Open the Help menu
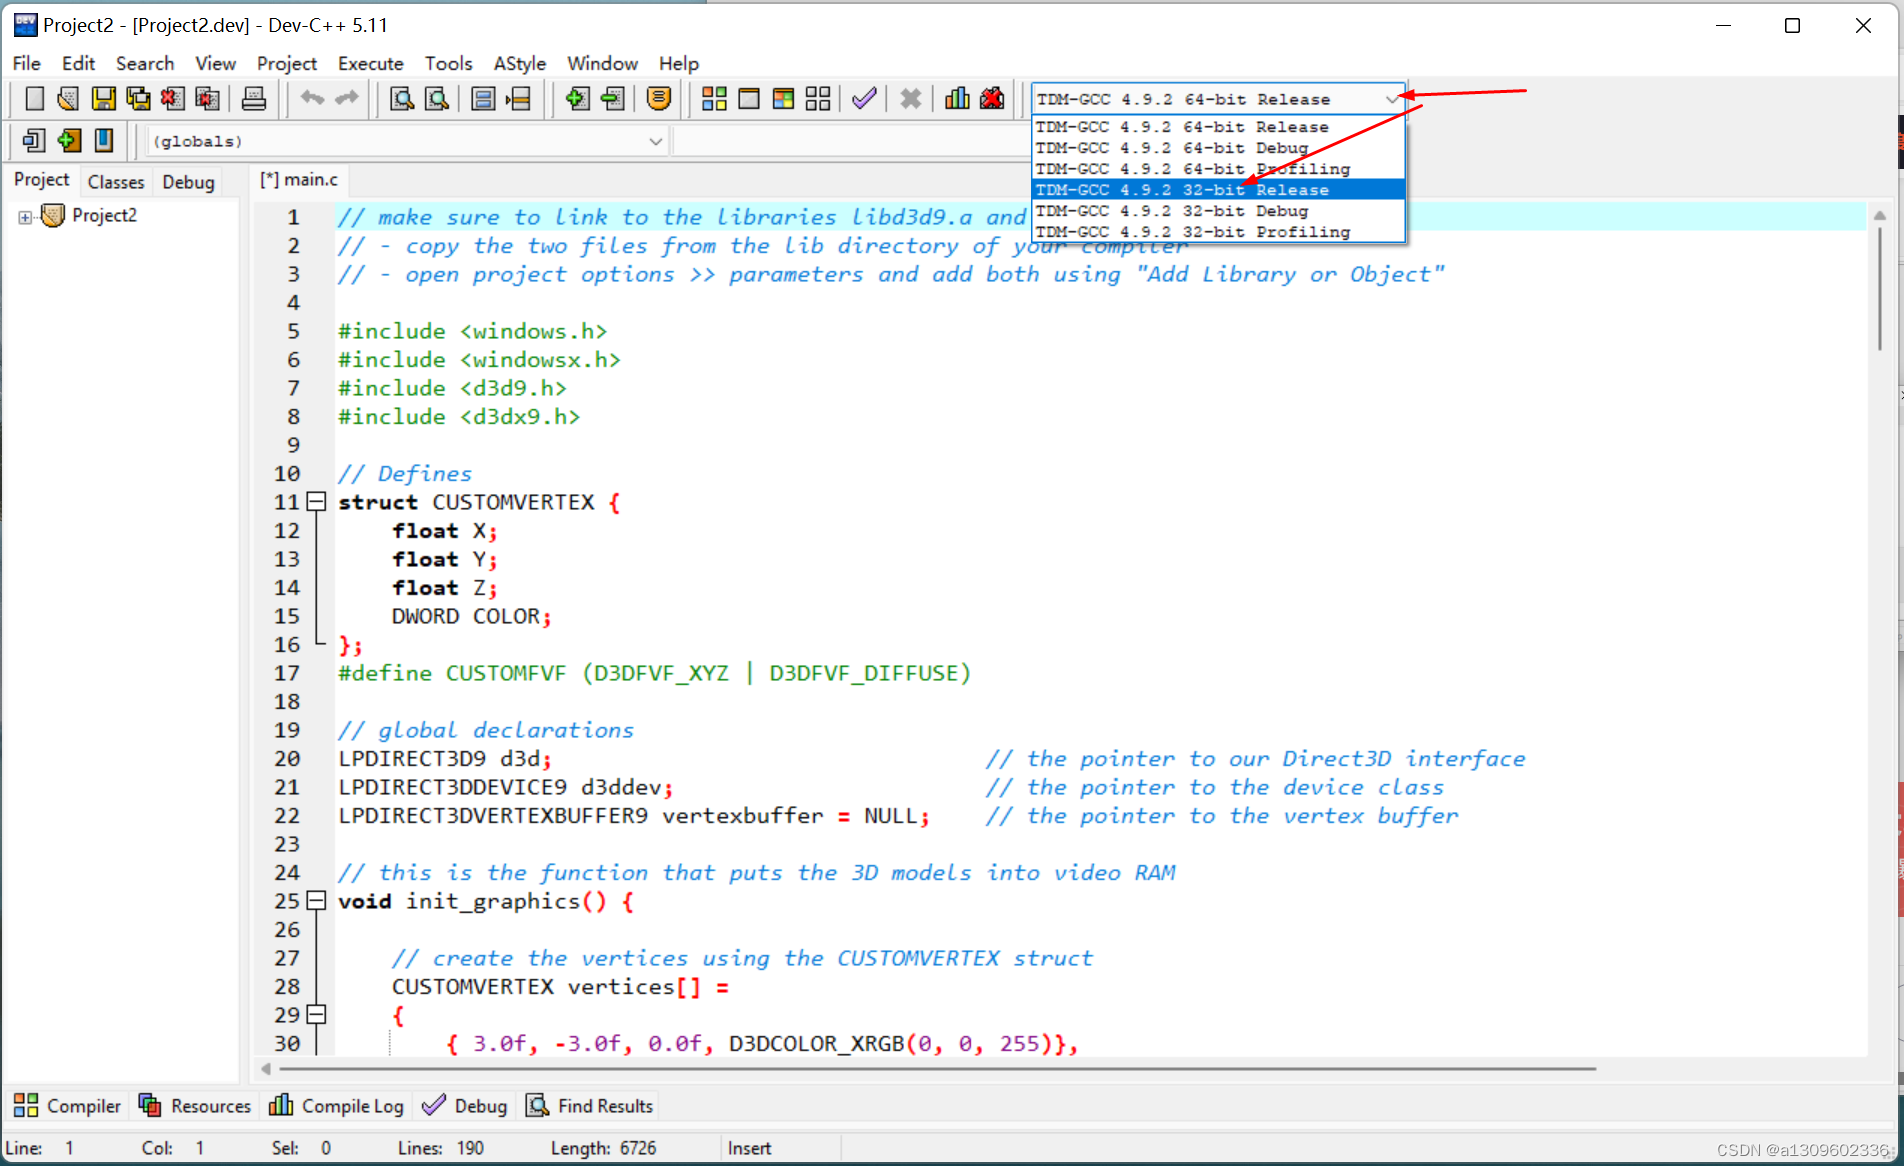 pos(679,63)
